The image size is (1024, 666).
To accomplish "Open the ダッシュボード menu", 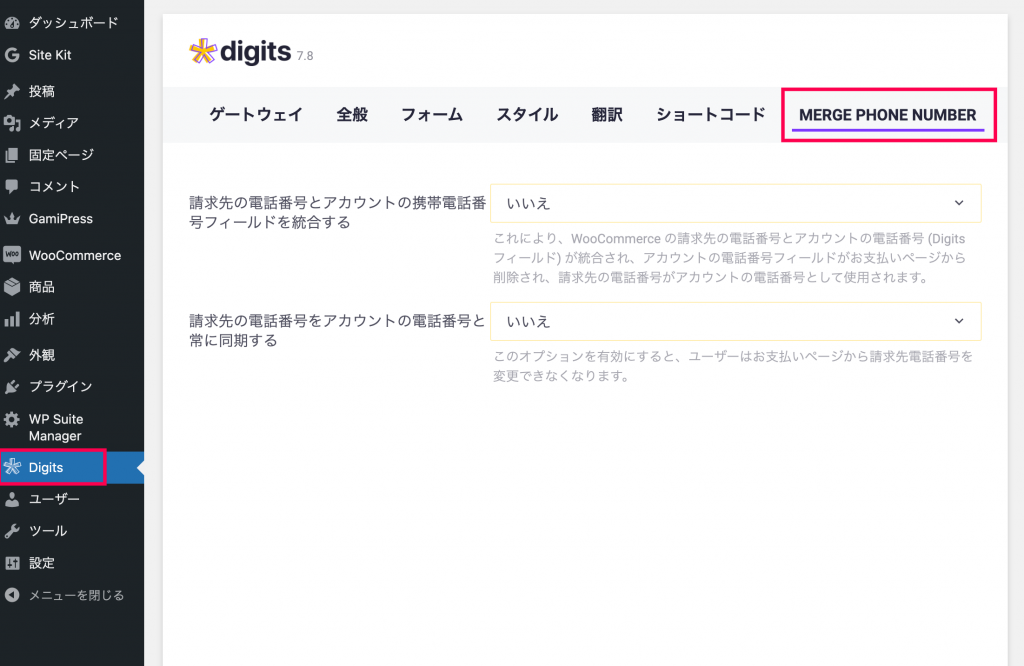I will [x=72, y=23].
